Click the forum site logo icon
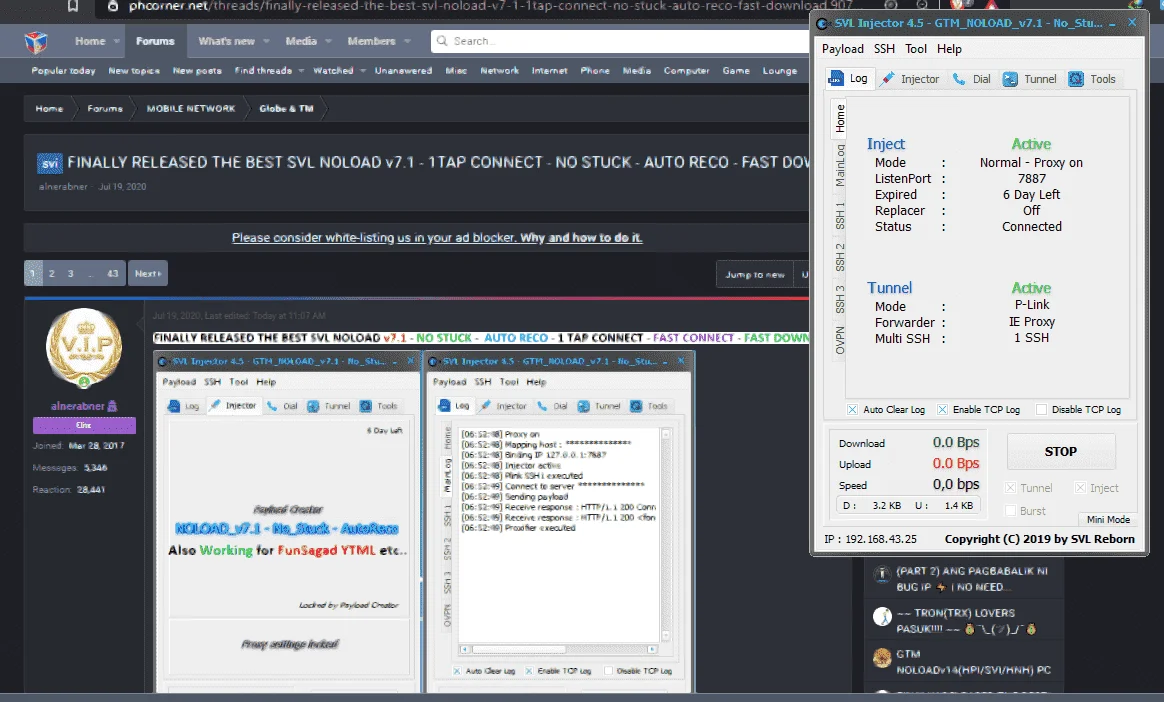Screen dimensions: 1164x702 (x=36, y=42)
